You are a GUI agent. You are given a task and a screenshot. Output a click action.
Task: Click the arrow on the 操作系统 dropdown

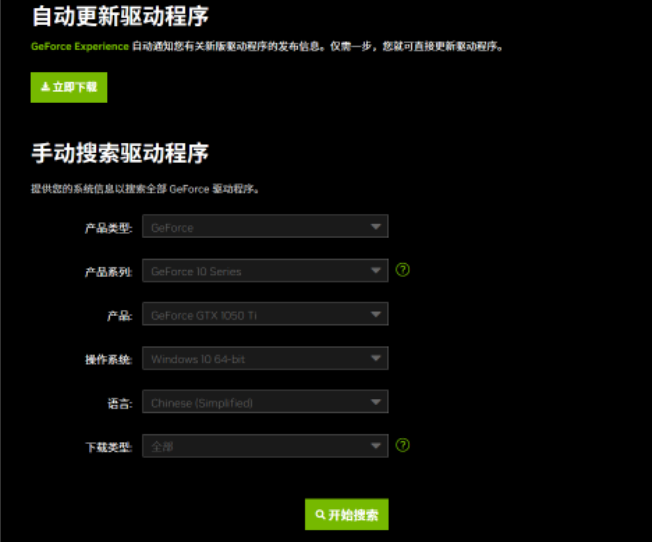tap(376, 358)
